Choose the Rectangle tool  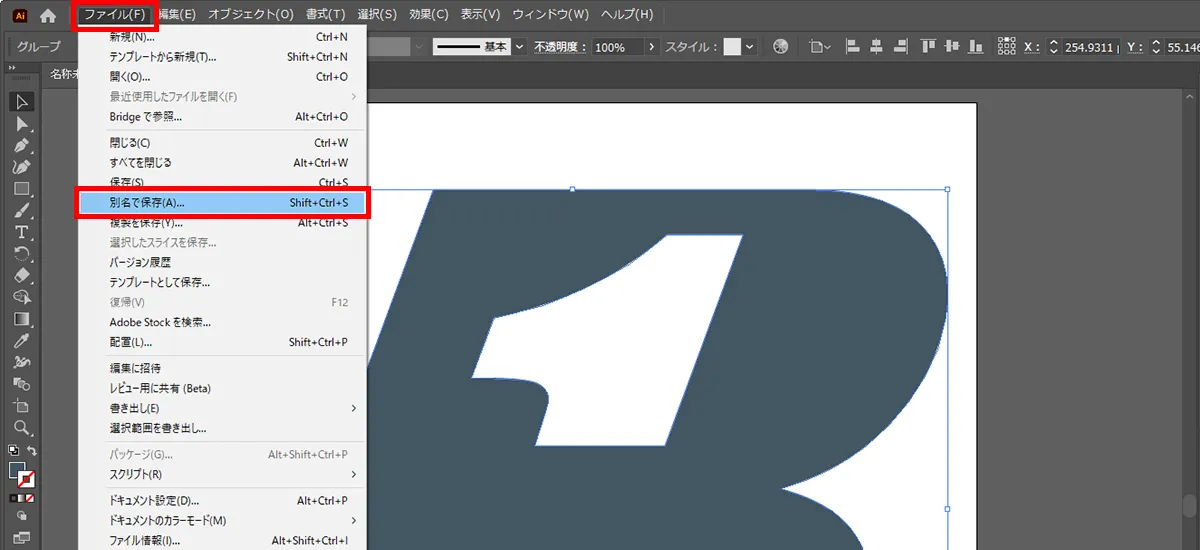pos(22,189)
